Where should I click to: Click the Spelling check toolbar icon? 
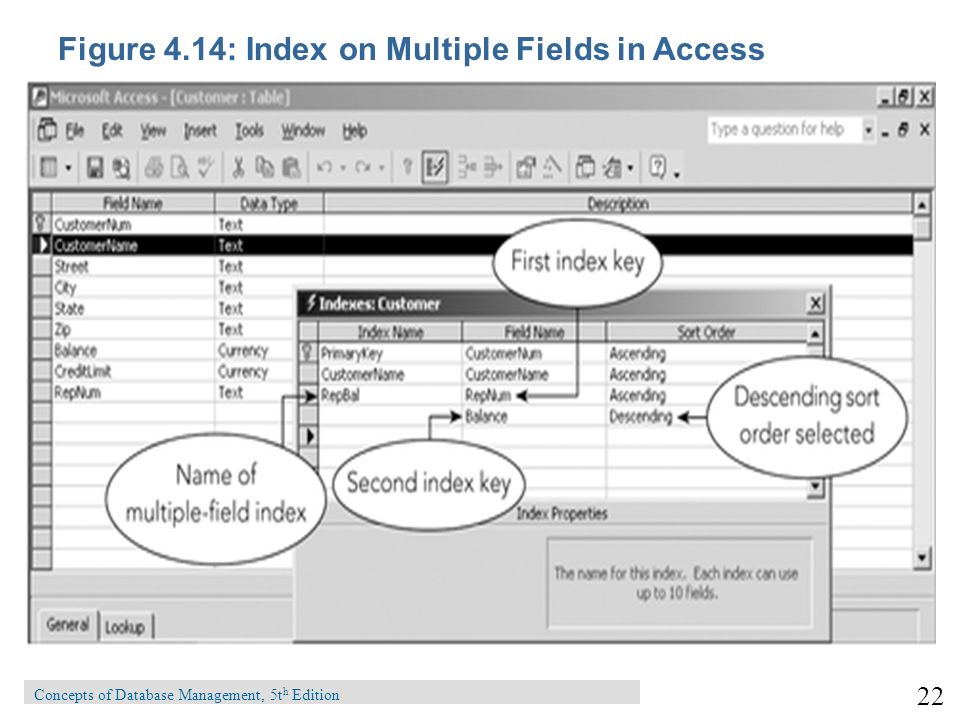click(x=205, y=167)
